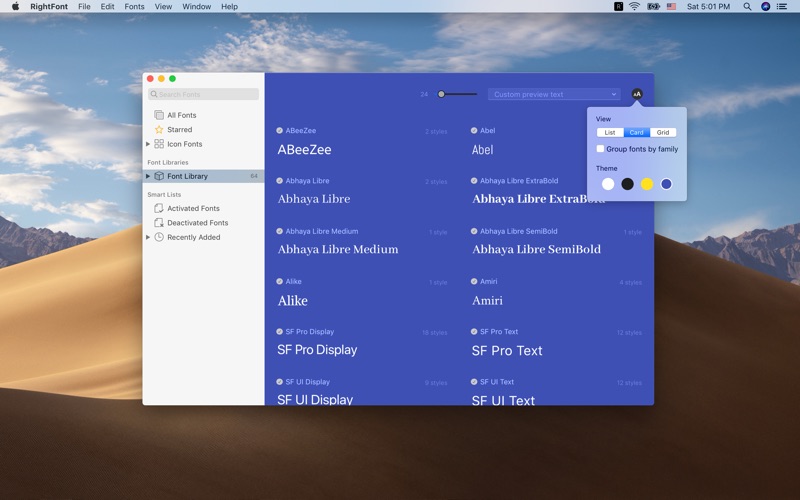Viewport: 800px width, 500px height.
Task: Switch view to the Grid tab
Action: click(663, 132)
